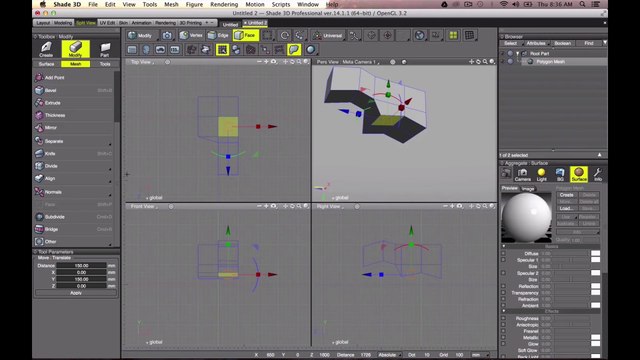Viewport: 640px width, 360px height.
Task: Toggle the Transparency checkbox
Action: coord(503,293)
